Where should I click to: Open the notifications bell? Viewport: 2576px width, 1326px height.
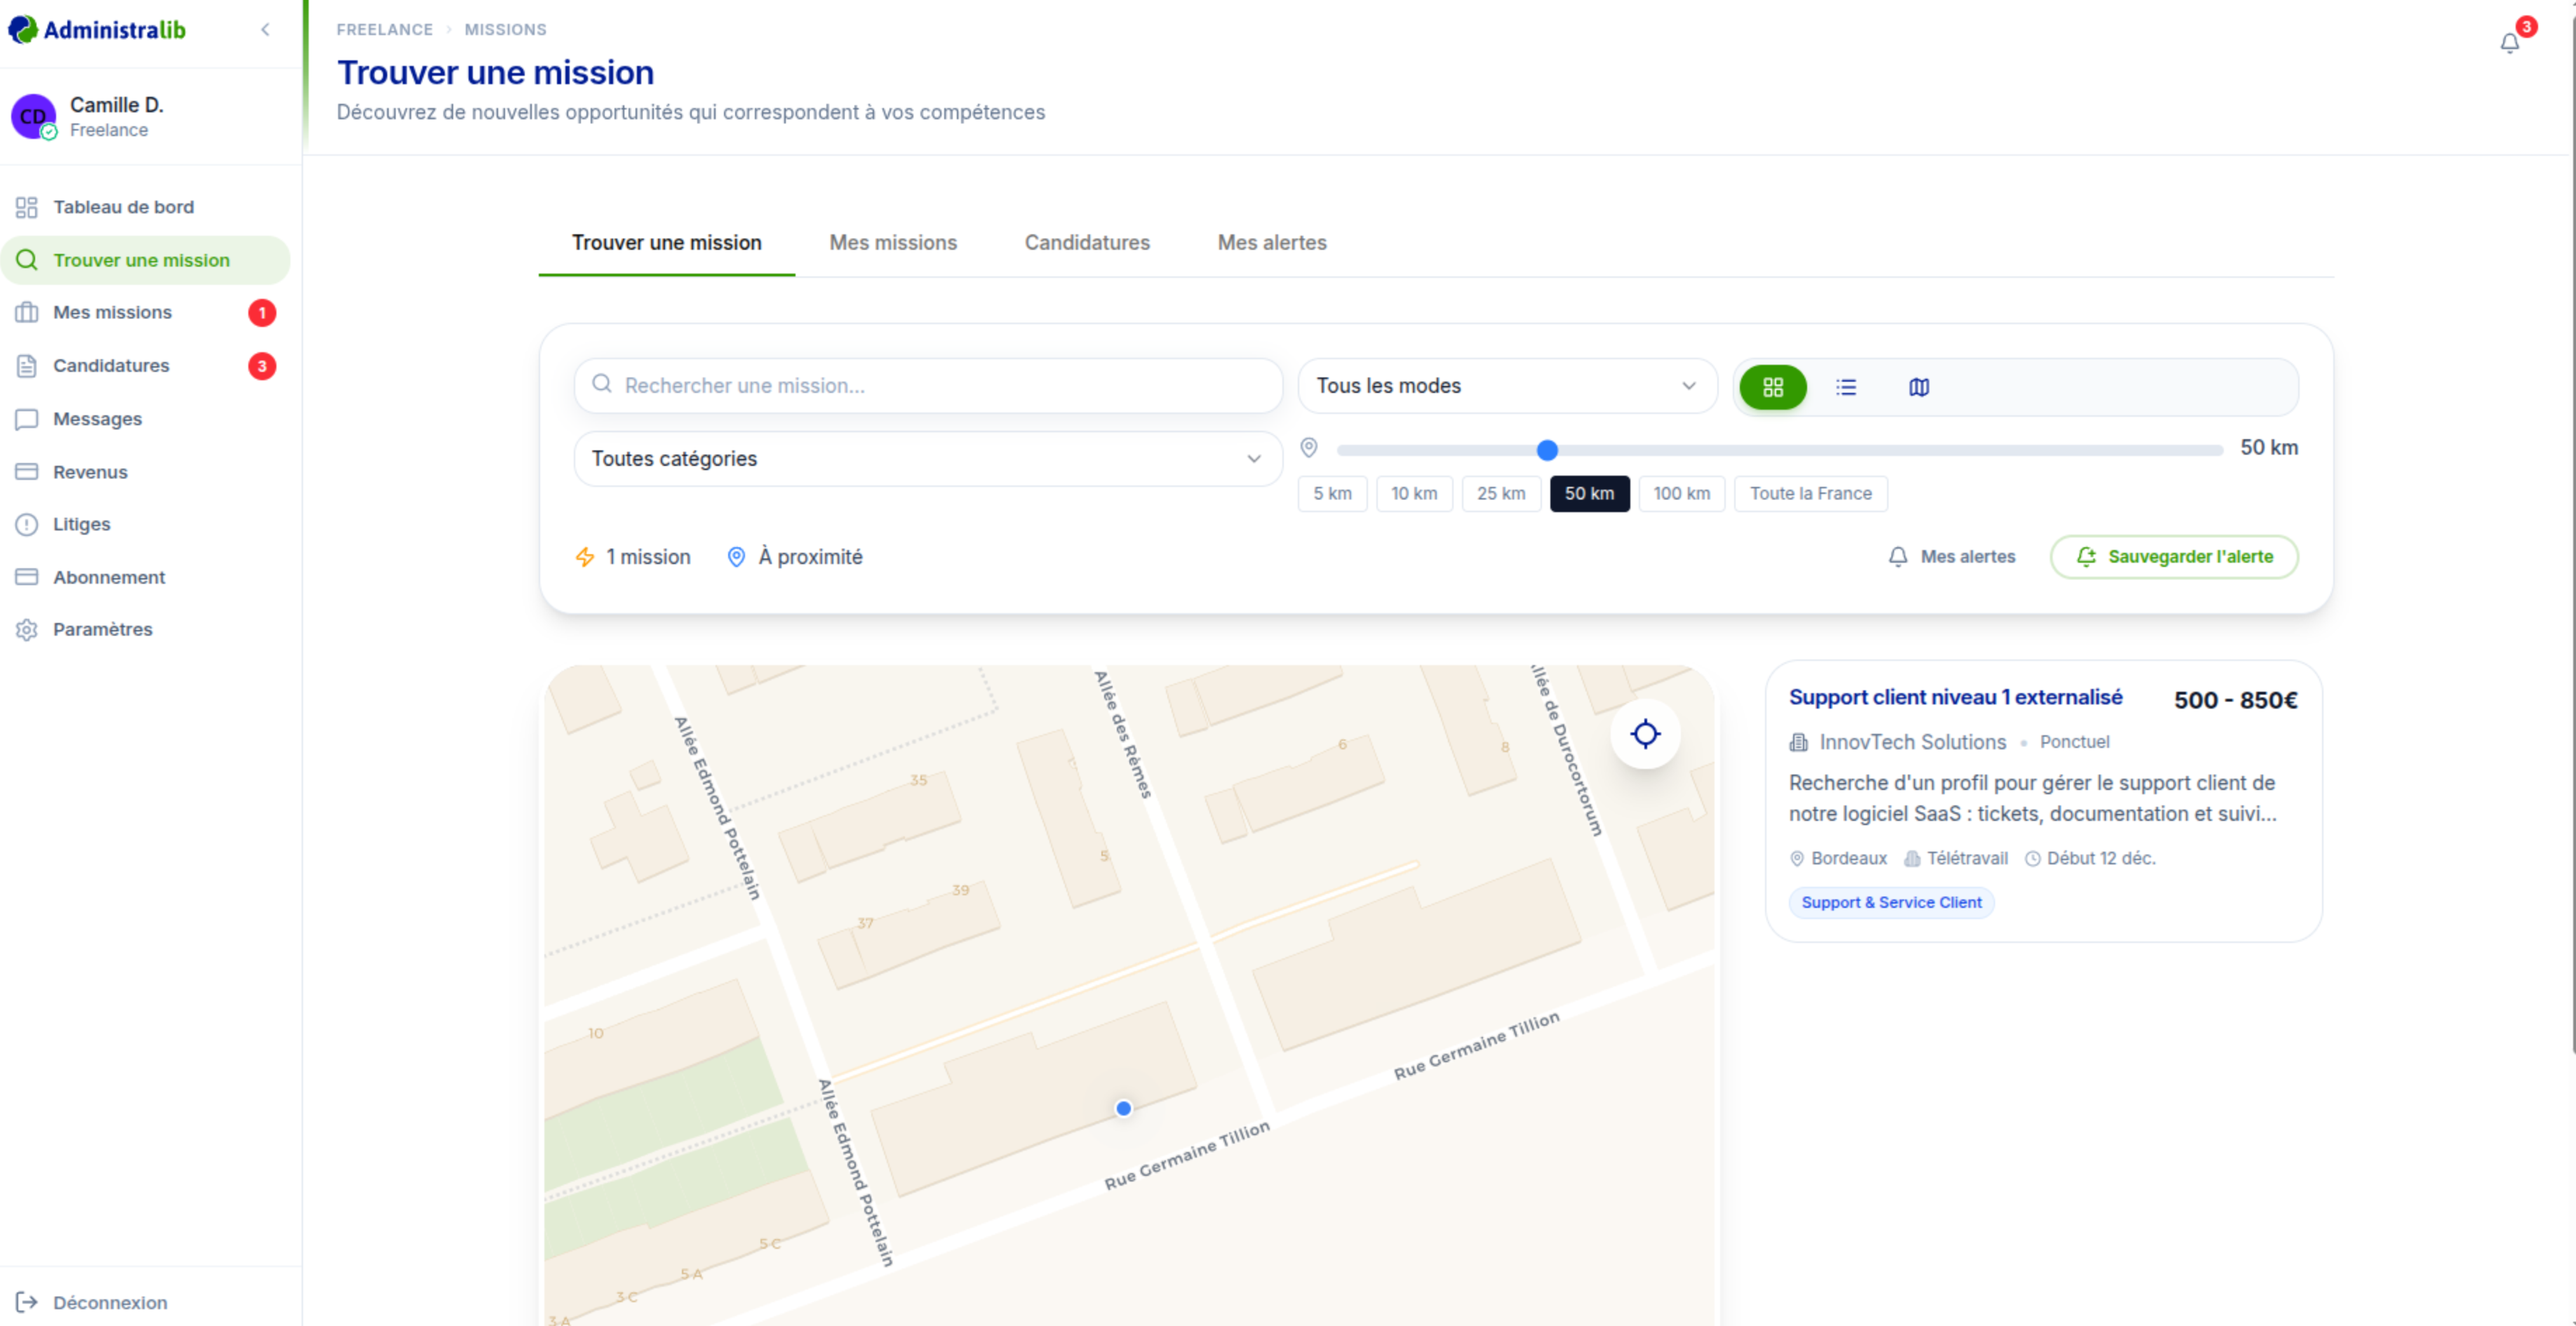(x=2509, y=43)
